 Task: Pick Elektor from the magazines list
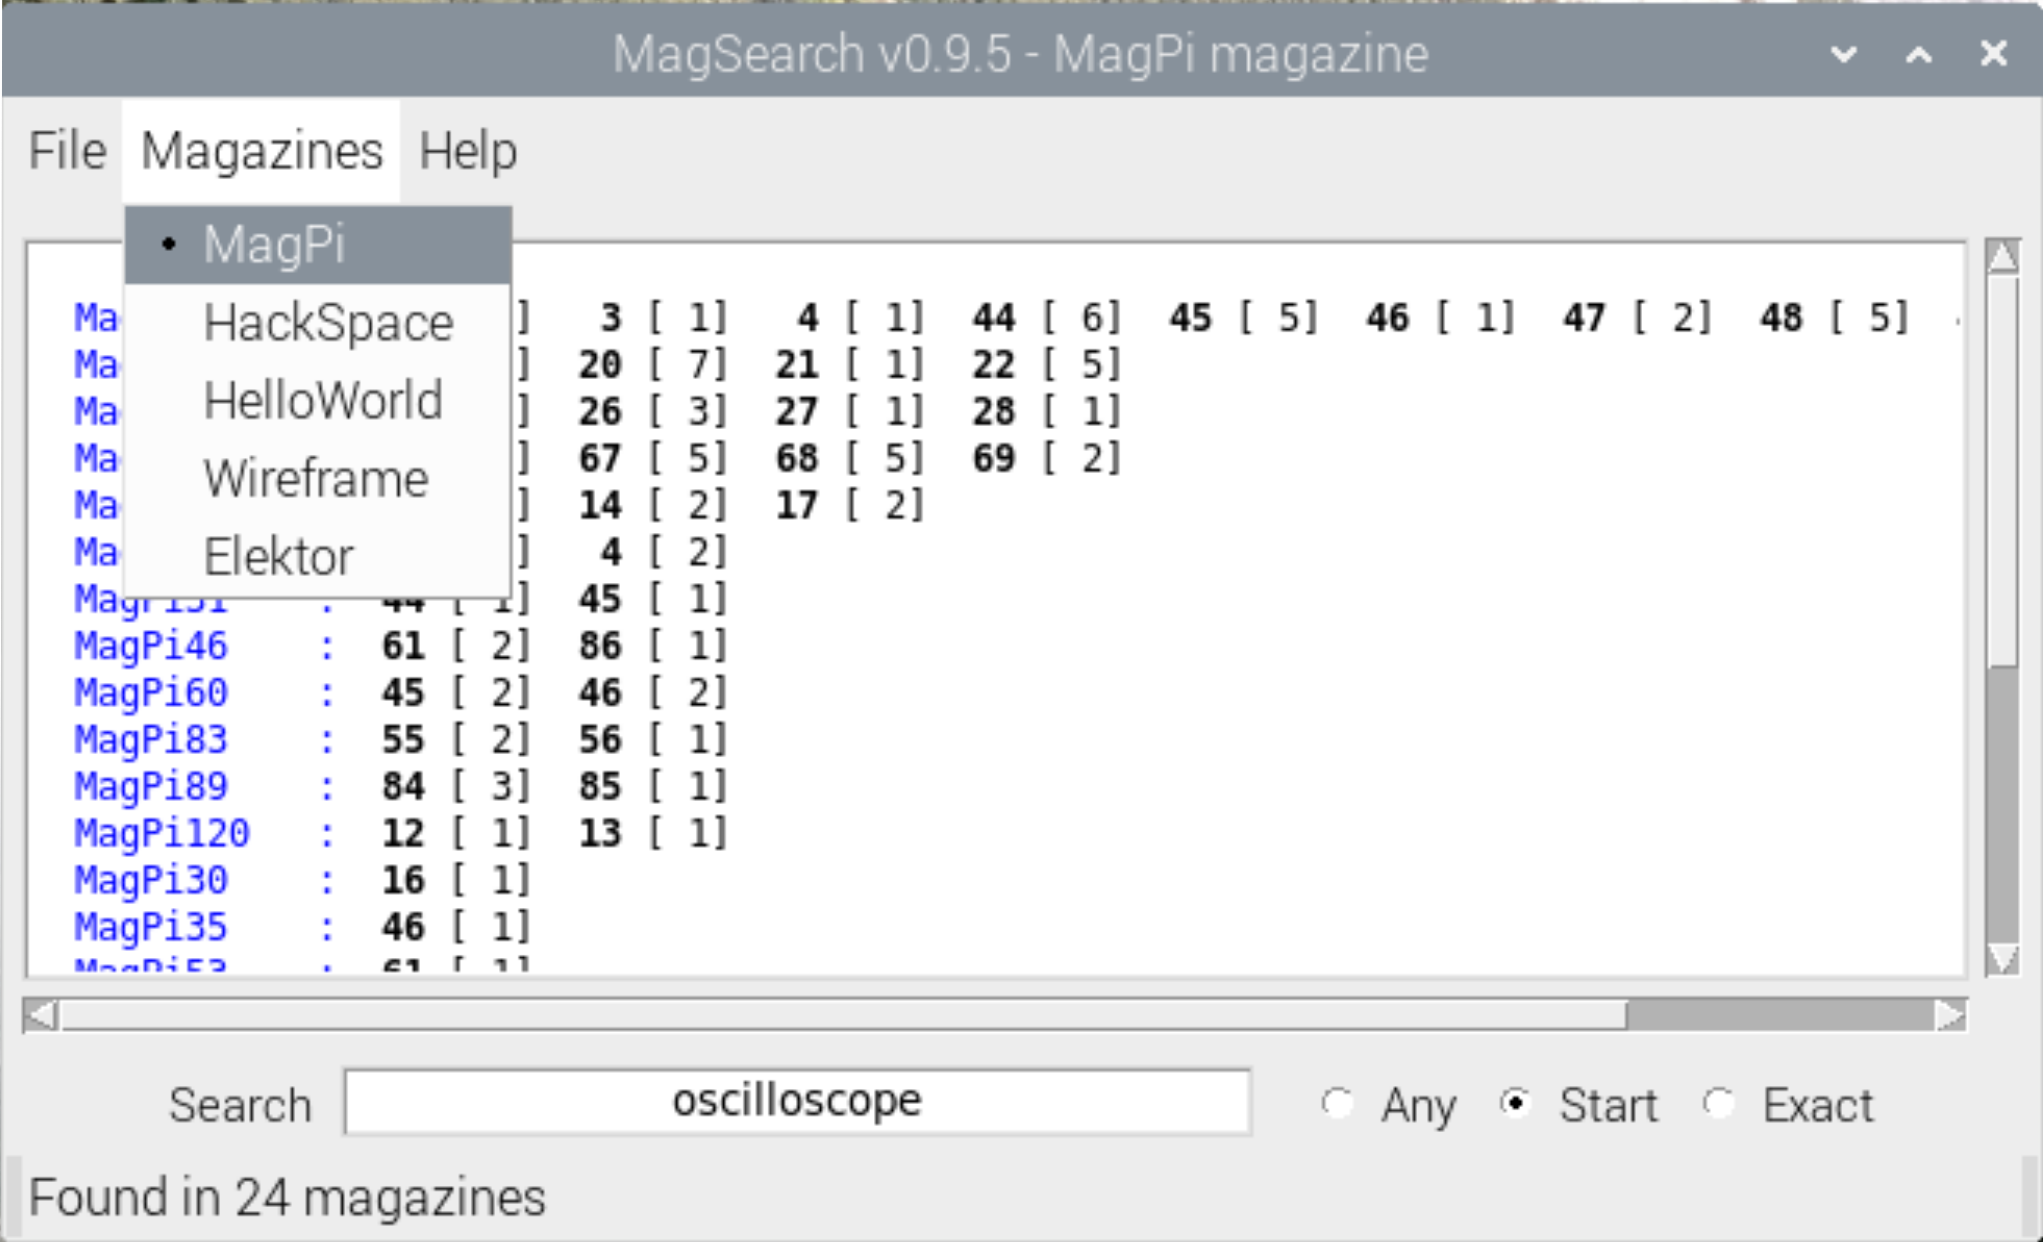(x=280, y=555)
